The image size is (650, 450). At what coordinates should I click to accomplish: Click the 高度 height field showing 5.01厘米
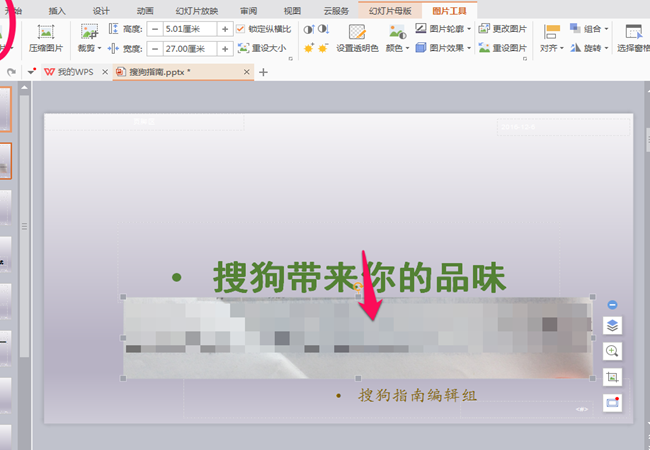click(x=189, y=29)
